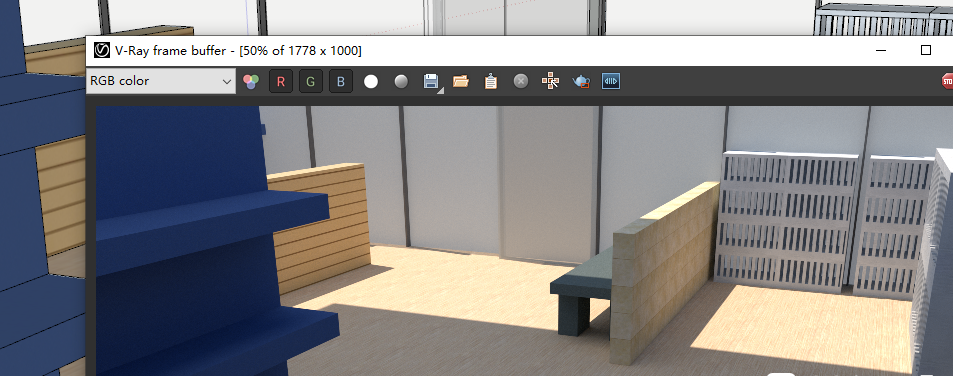Open the RGB color channel dropdown
This screenshot has height=376, width=953.
(160, 81)
